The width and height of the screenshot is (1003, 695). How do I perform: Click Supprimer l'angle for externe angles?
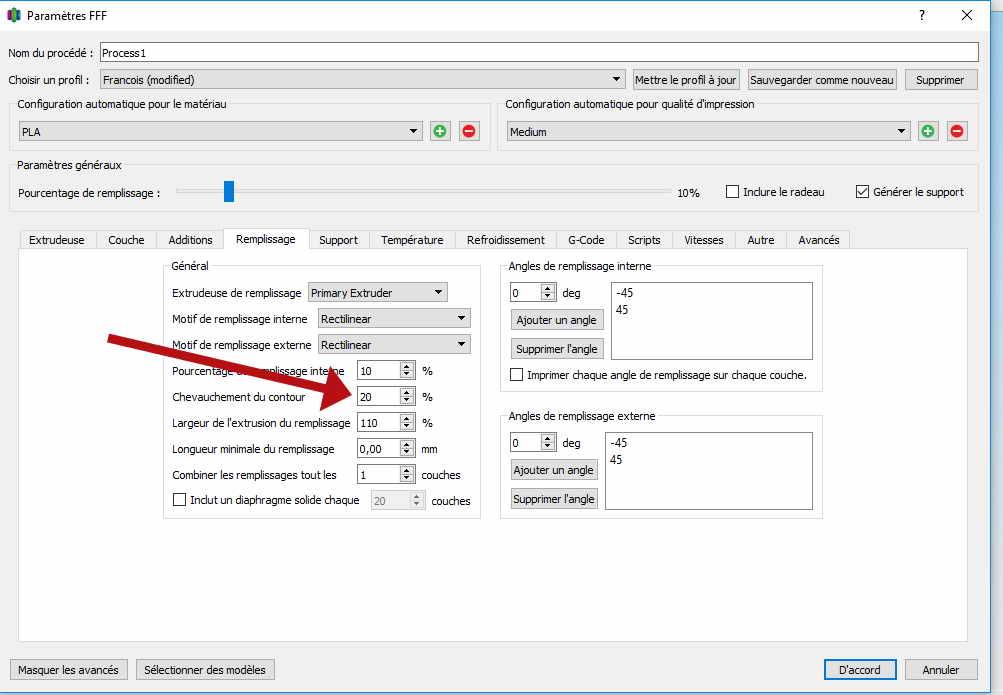[x=554, y=499]
